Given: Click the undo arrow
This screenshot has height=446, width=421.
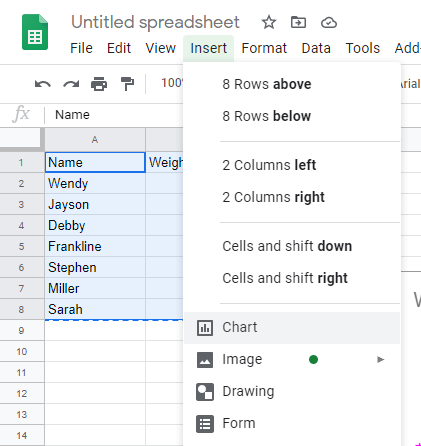Looking at the screenshot, I should [43, 84].
